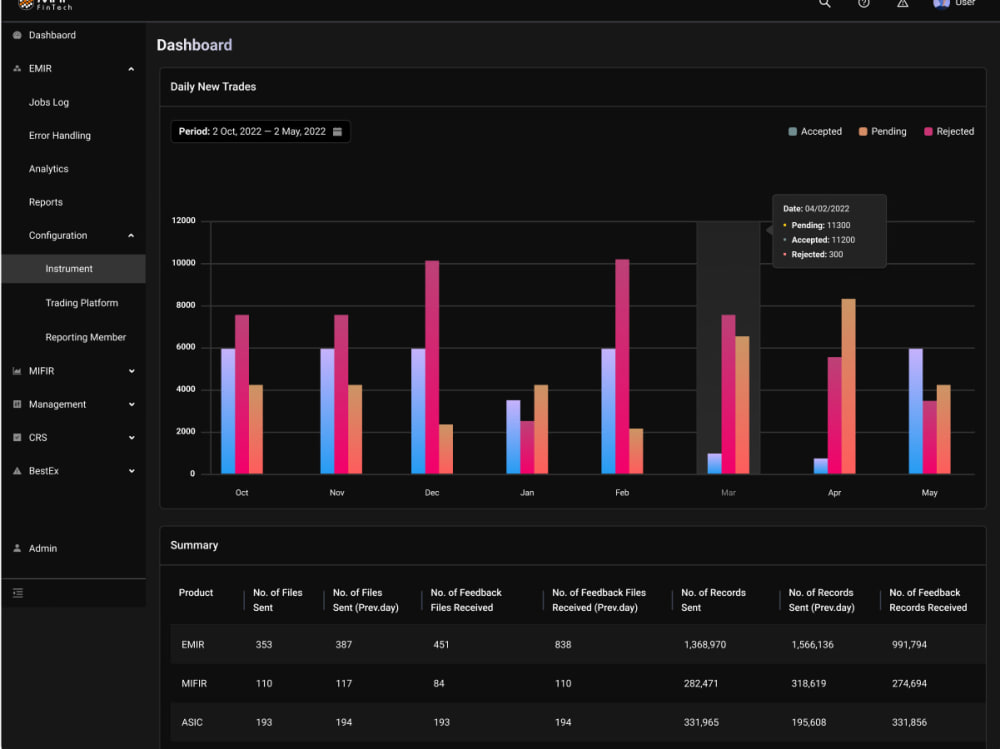Open Admin in sidebar
This screenshot has height=749, width=1000.
click(43, 548)
